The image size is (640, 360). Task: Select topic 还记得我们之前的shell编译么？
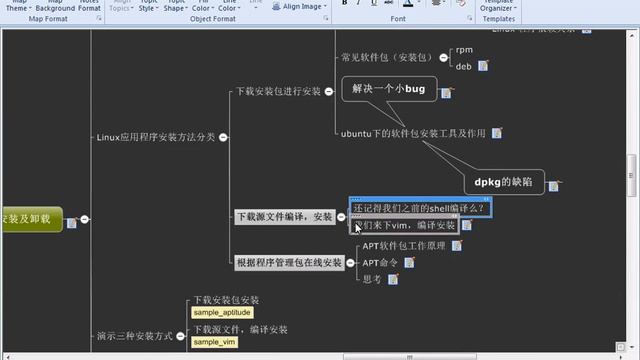coord(420,208)
